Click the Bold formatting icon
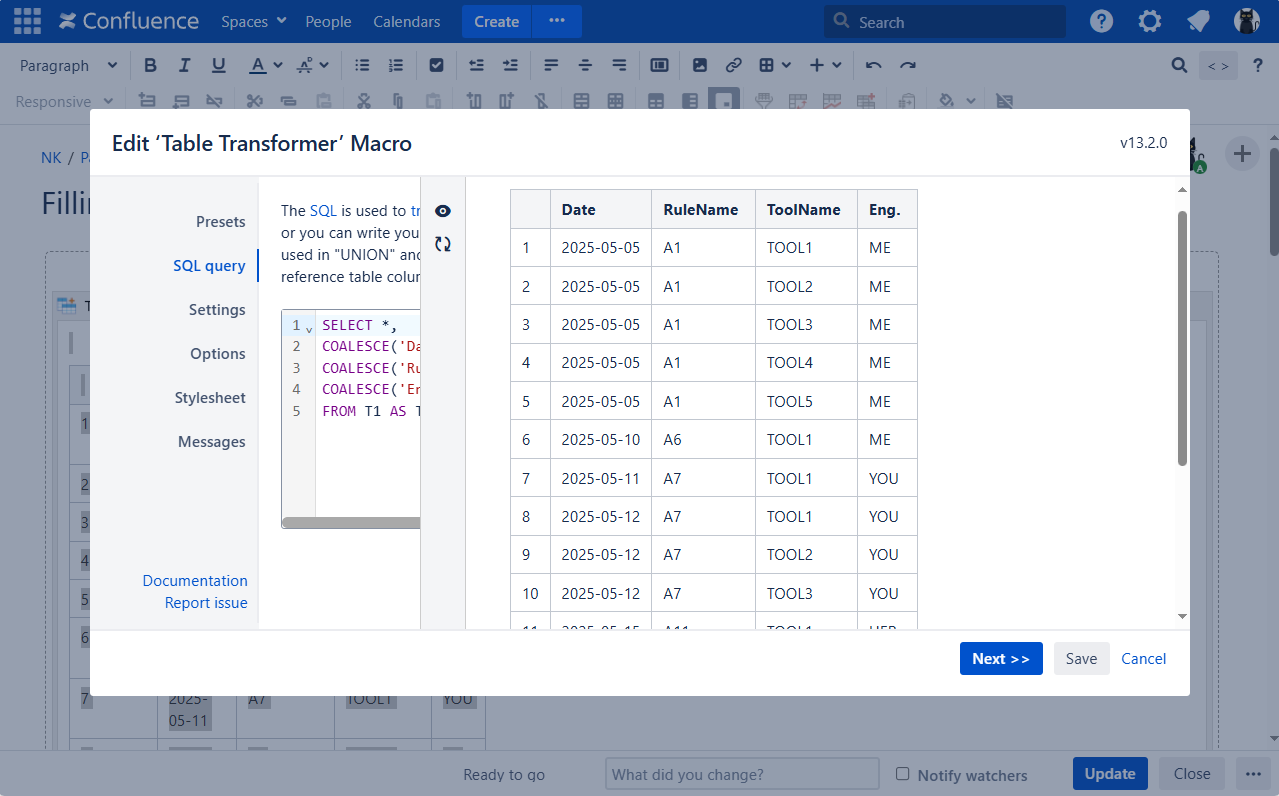 150,65
